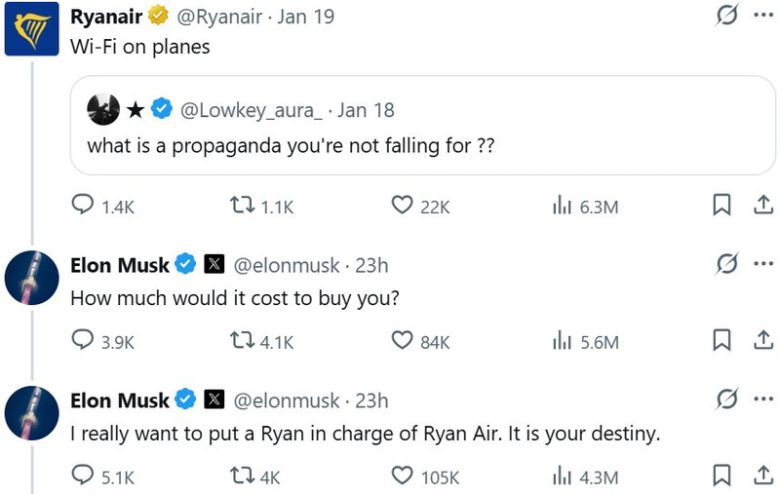
Task: Repost the post with 4.1K reposts
Action: [240, 341]
